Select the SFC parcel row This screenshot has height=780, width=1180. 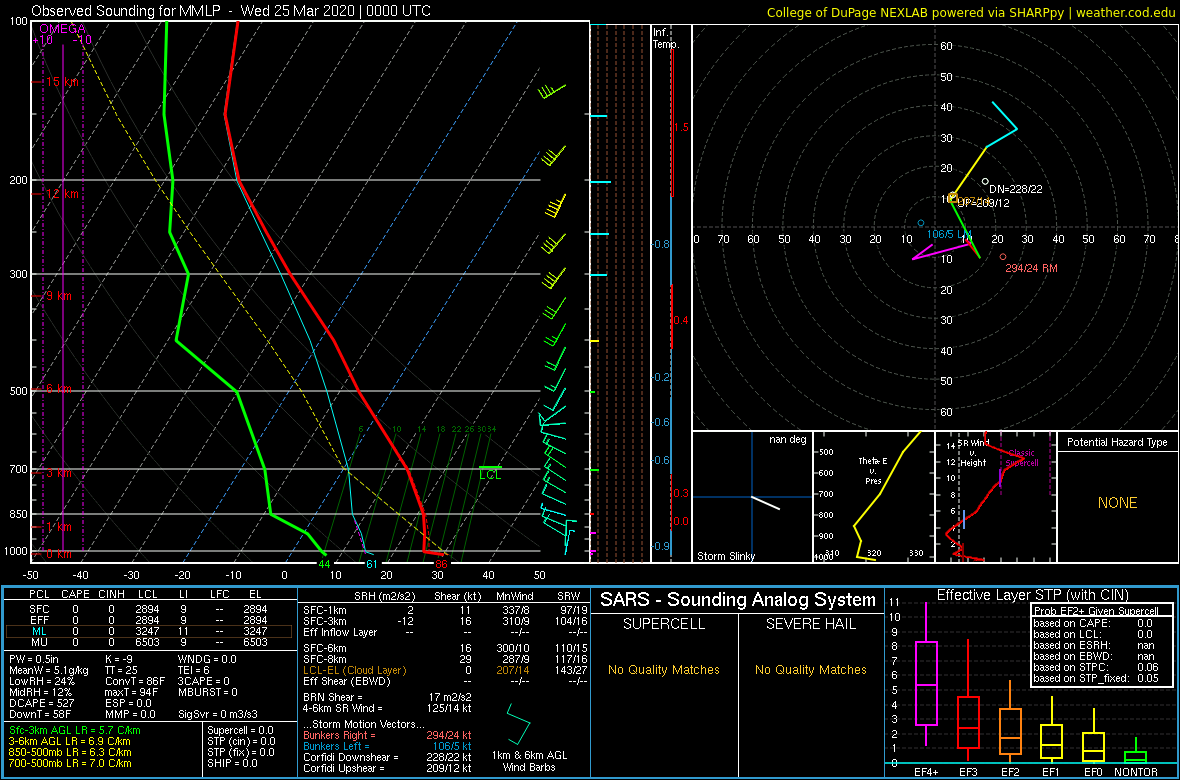[x=148, y=608]
